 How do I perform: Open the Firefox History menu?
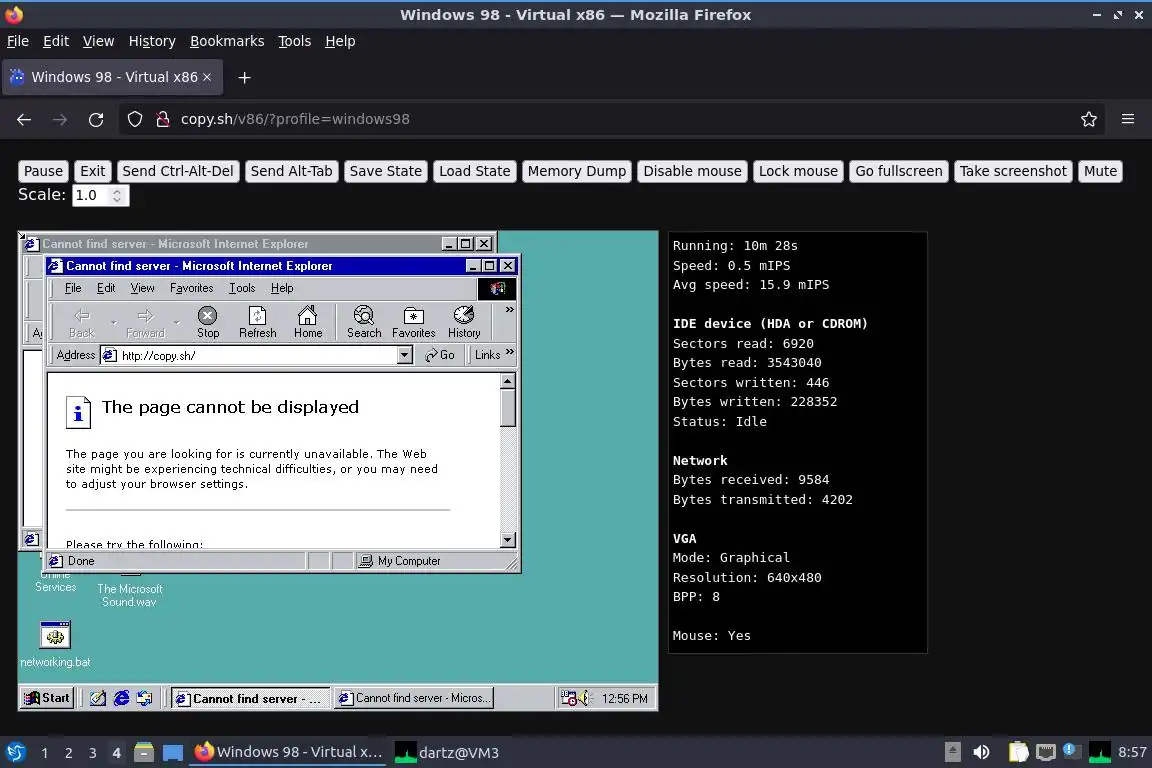pyautogui.click(x=152, y=41)
